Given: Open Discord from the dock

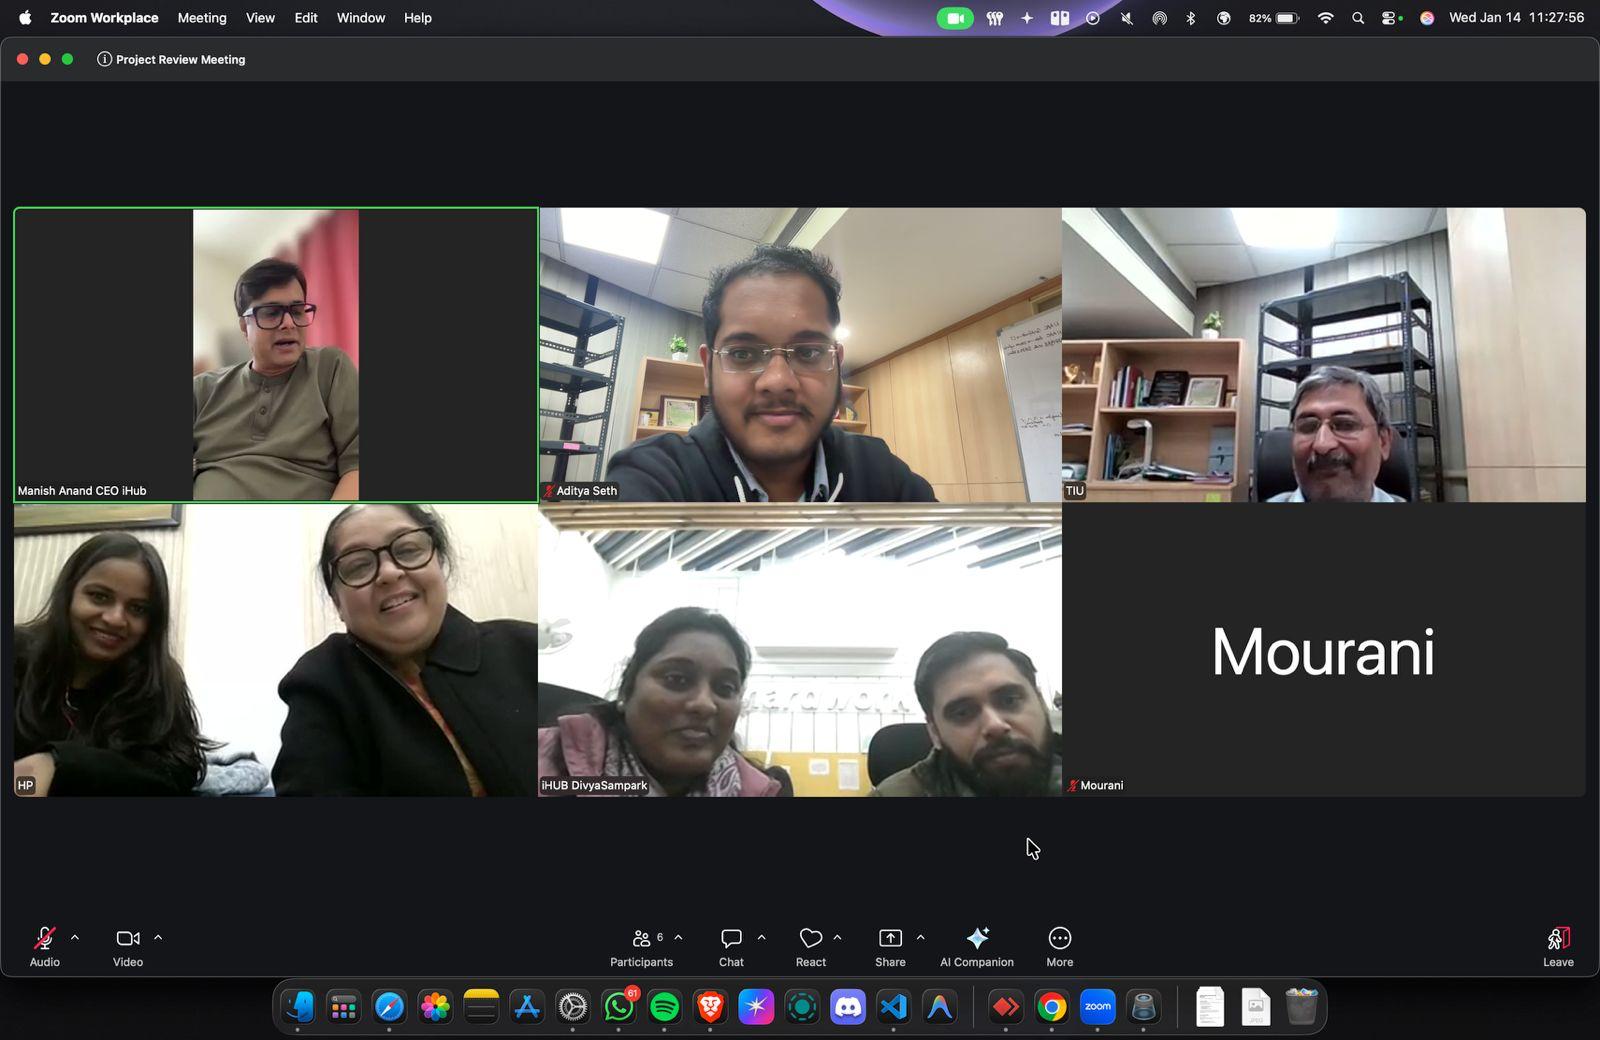Looking at the screenshot, I should (848, 1007).
